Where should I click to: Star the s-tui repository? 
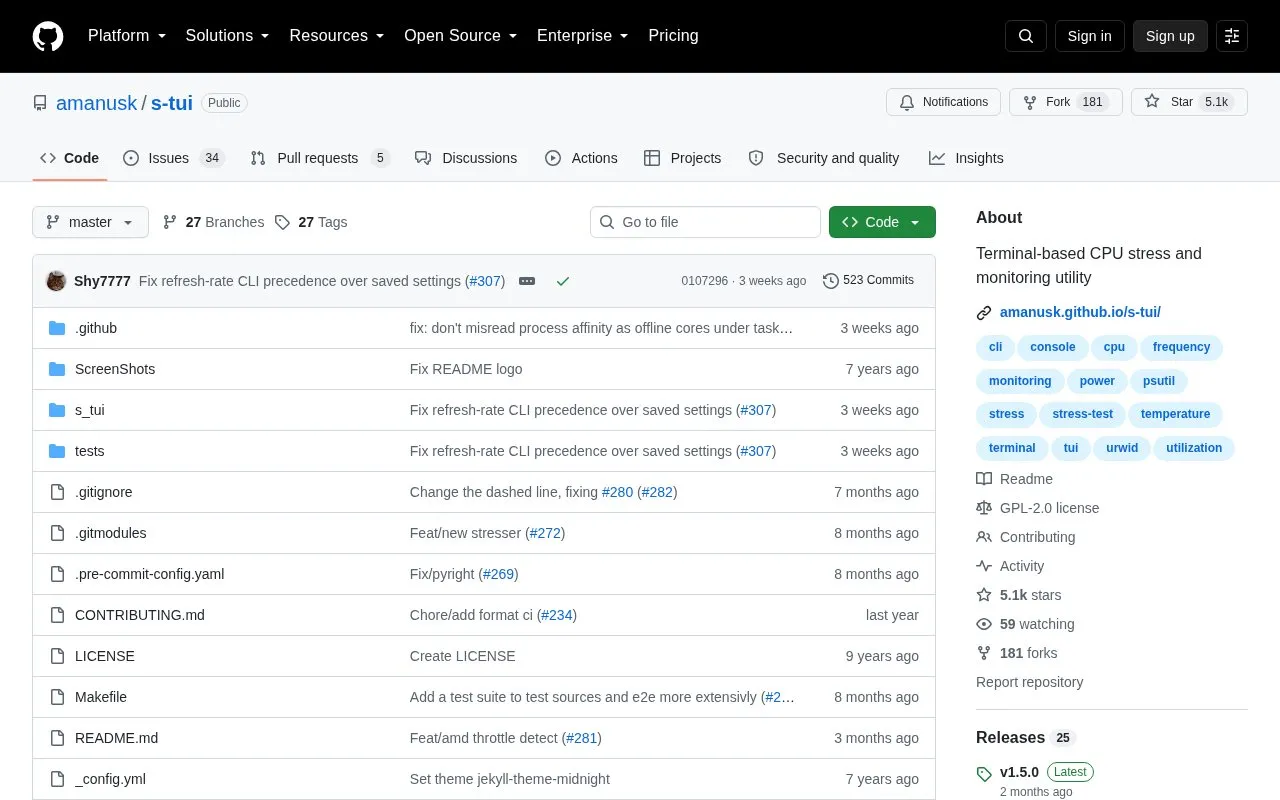click(1189, 102)
